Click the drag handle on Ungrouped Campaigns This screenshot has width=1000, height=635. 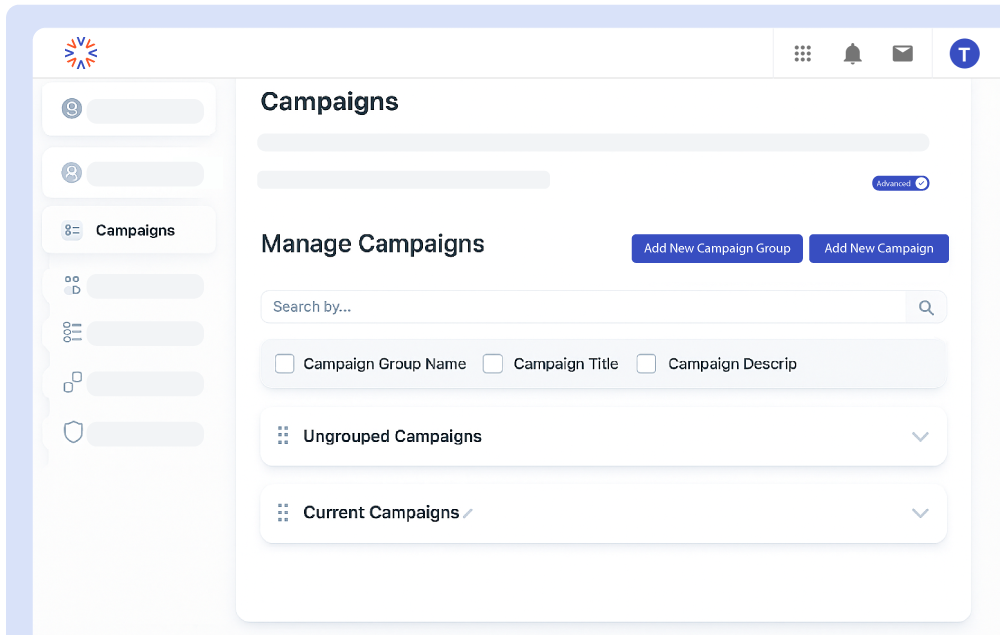point(283,436)
